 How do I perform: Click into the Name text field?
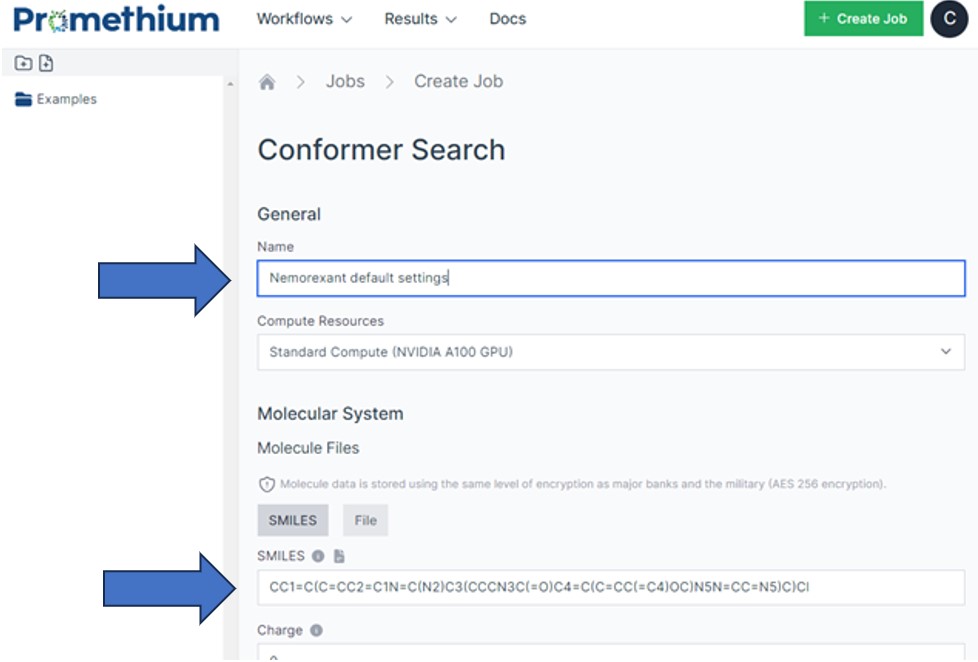[610, 278]
